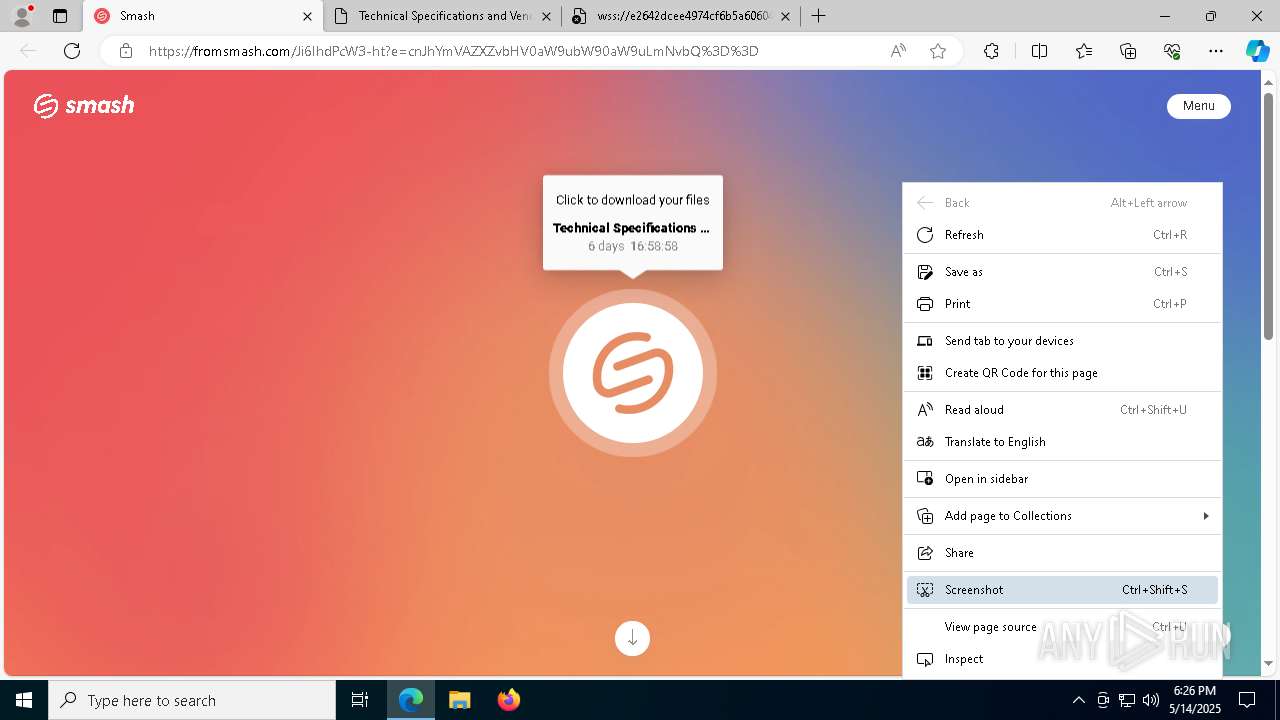Click the Smash logo in the page header
The image size is (1280, 720).
[84, 105]
